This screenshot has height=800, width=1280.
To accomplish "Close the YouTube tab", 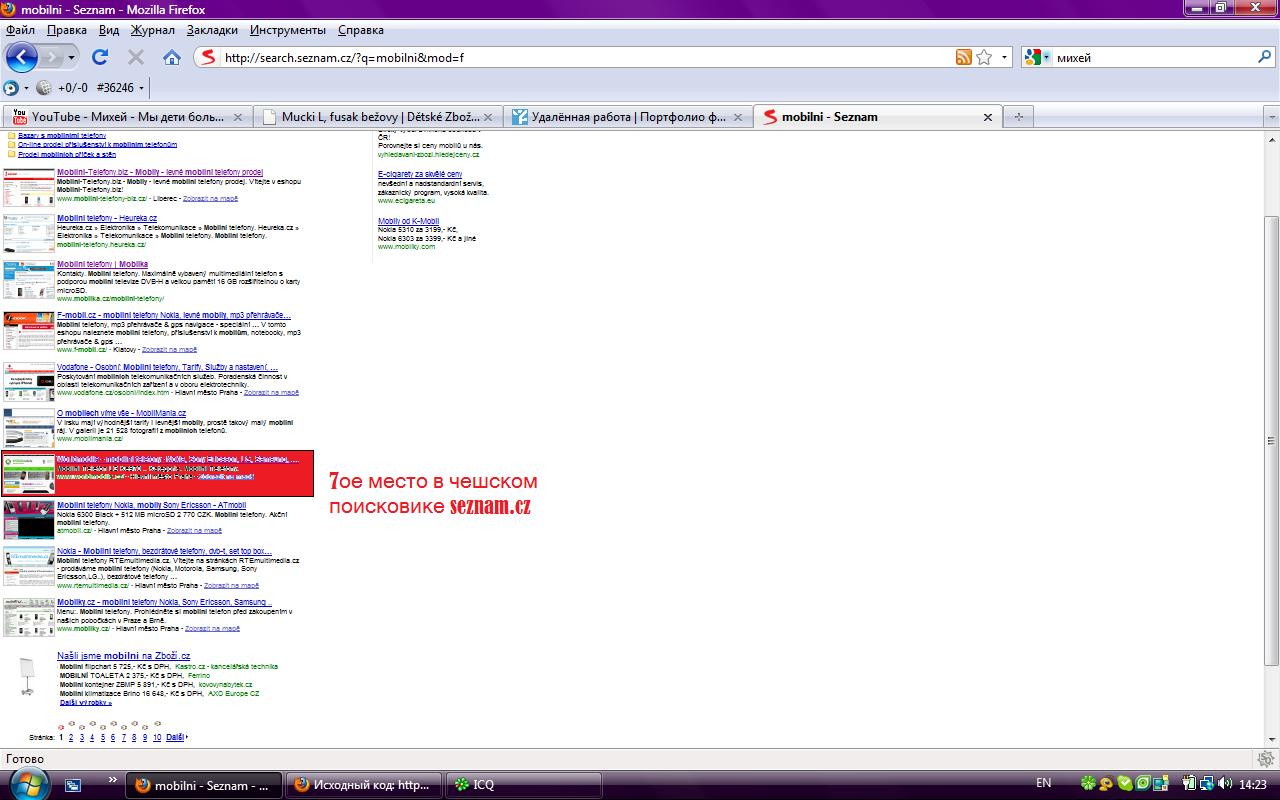I will coord(238,117).
